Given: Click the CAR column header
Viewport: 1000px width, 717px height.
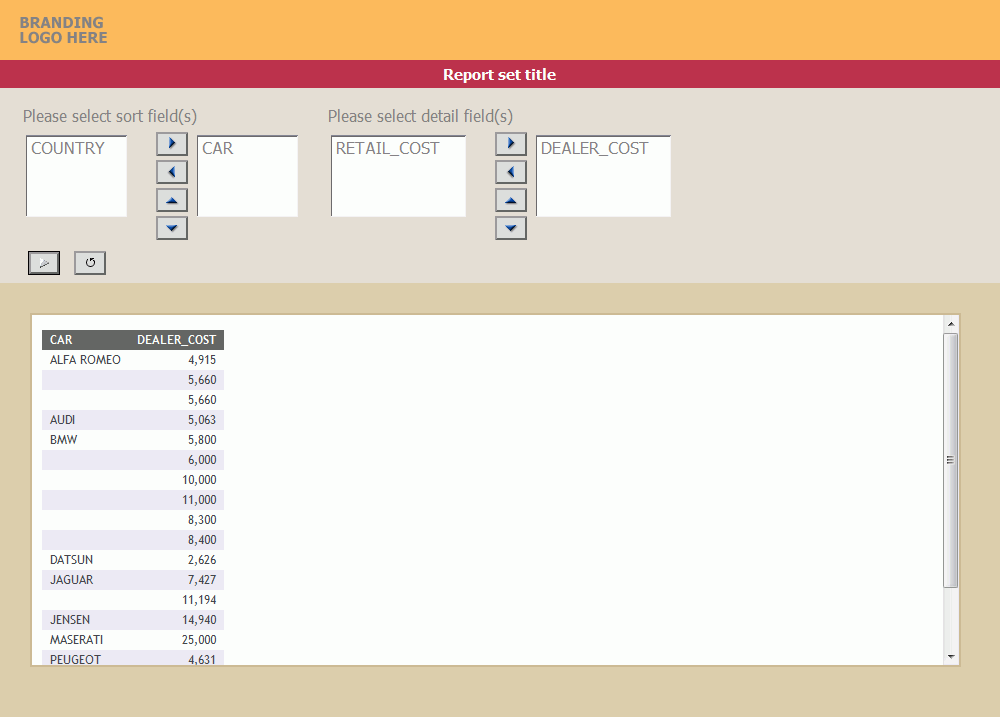Looking at the screenshot, I should tap(61, 340).
